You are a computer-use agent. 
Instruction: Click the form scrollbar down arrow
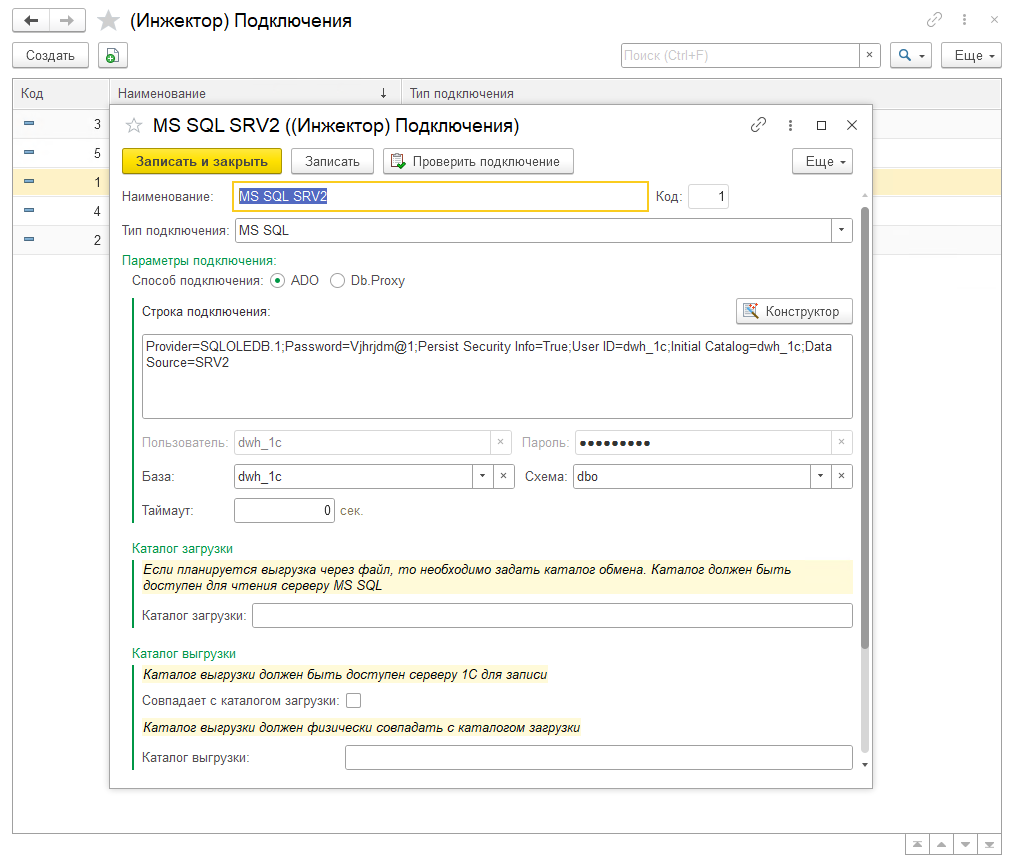[864, 765]
